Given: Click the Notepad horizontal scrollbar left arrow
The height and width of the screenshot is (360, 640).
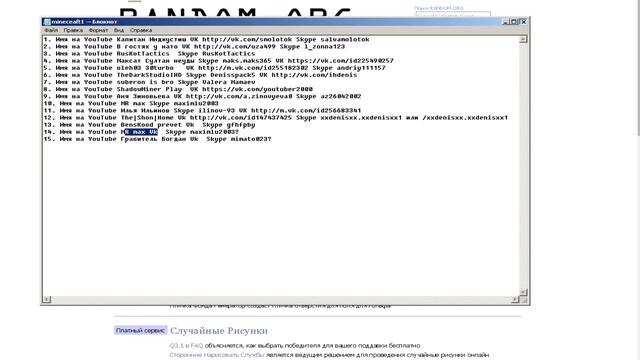Looking at the screenshot, I should 47,300.
